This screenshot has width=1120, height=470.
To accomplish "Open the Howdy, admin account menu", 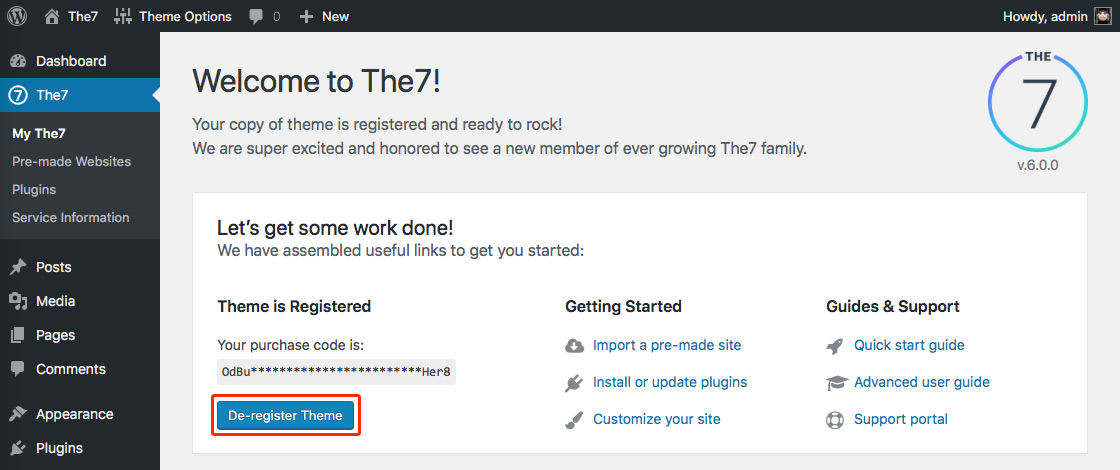I will click(1045, 16).
